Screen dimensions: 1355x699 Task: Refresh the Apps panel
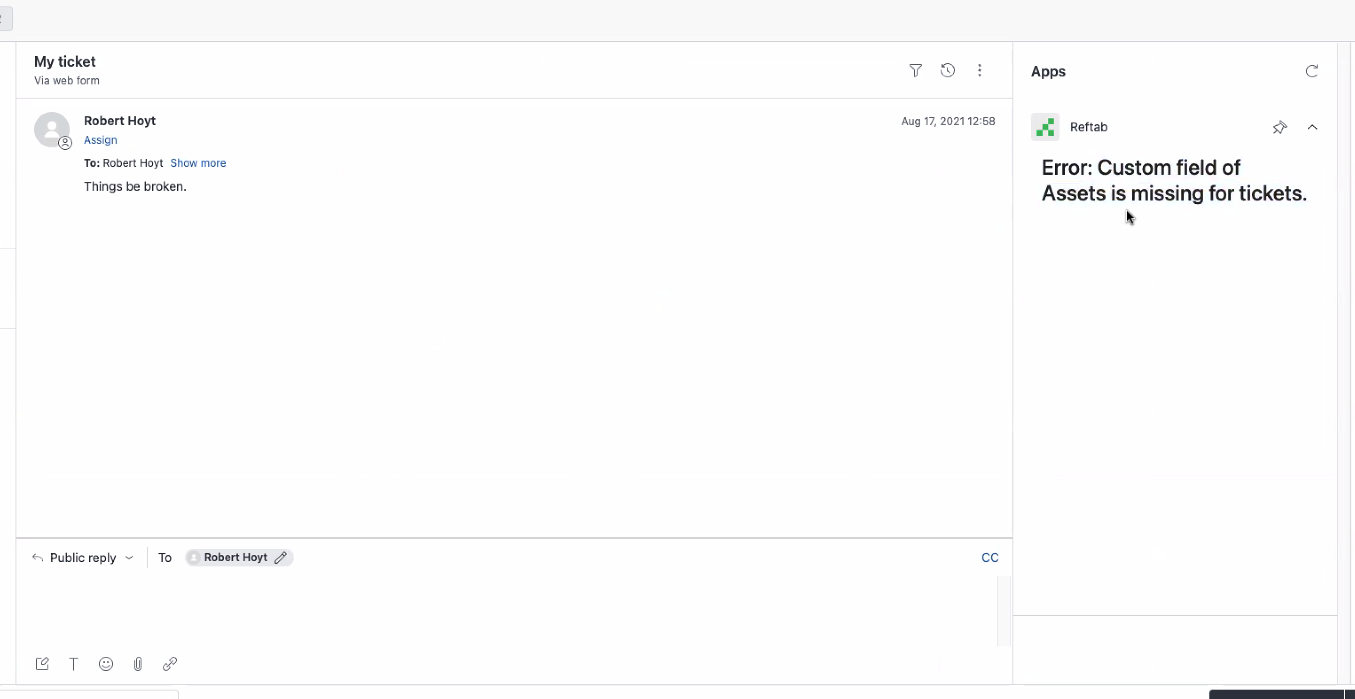coord(1312,71)
